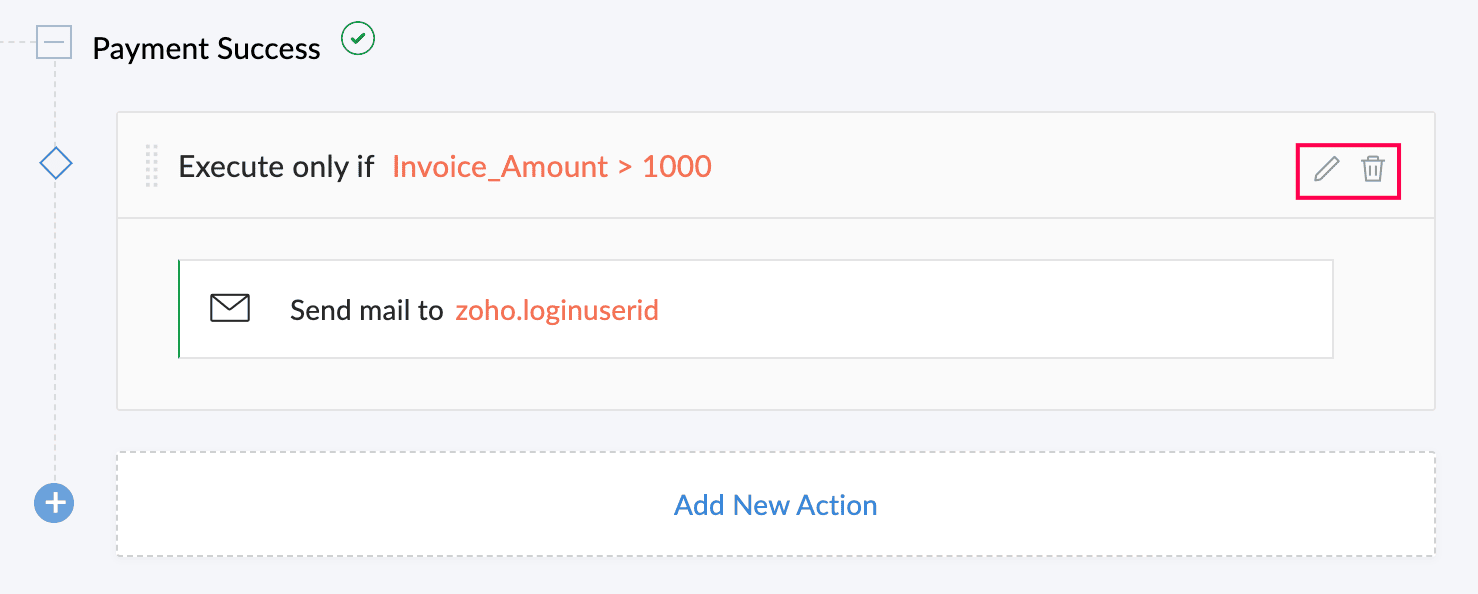
Task: Click the Add New Action link
Action: coord(776,505)
